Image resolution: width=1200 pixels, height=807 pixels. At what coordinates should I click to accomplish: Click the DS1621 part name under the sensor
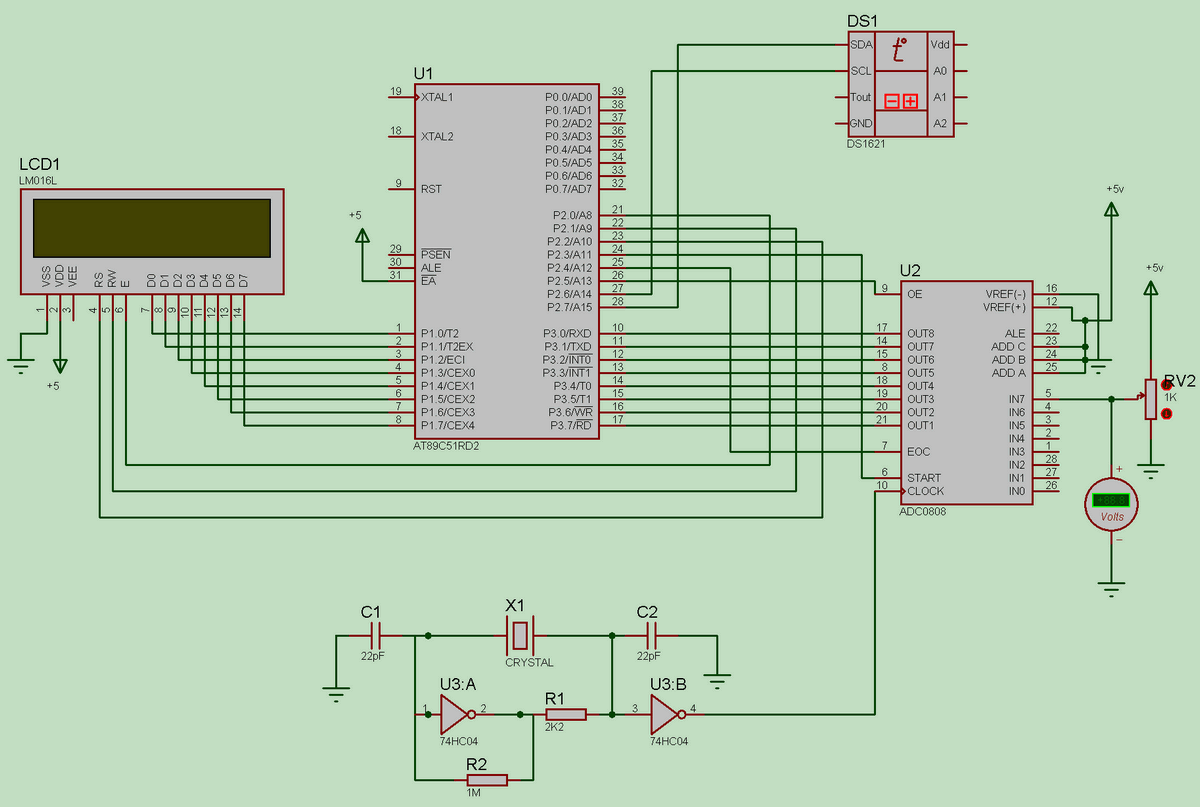(866, 144)
